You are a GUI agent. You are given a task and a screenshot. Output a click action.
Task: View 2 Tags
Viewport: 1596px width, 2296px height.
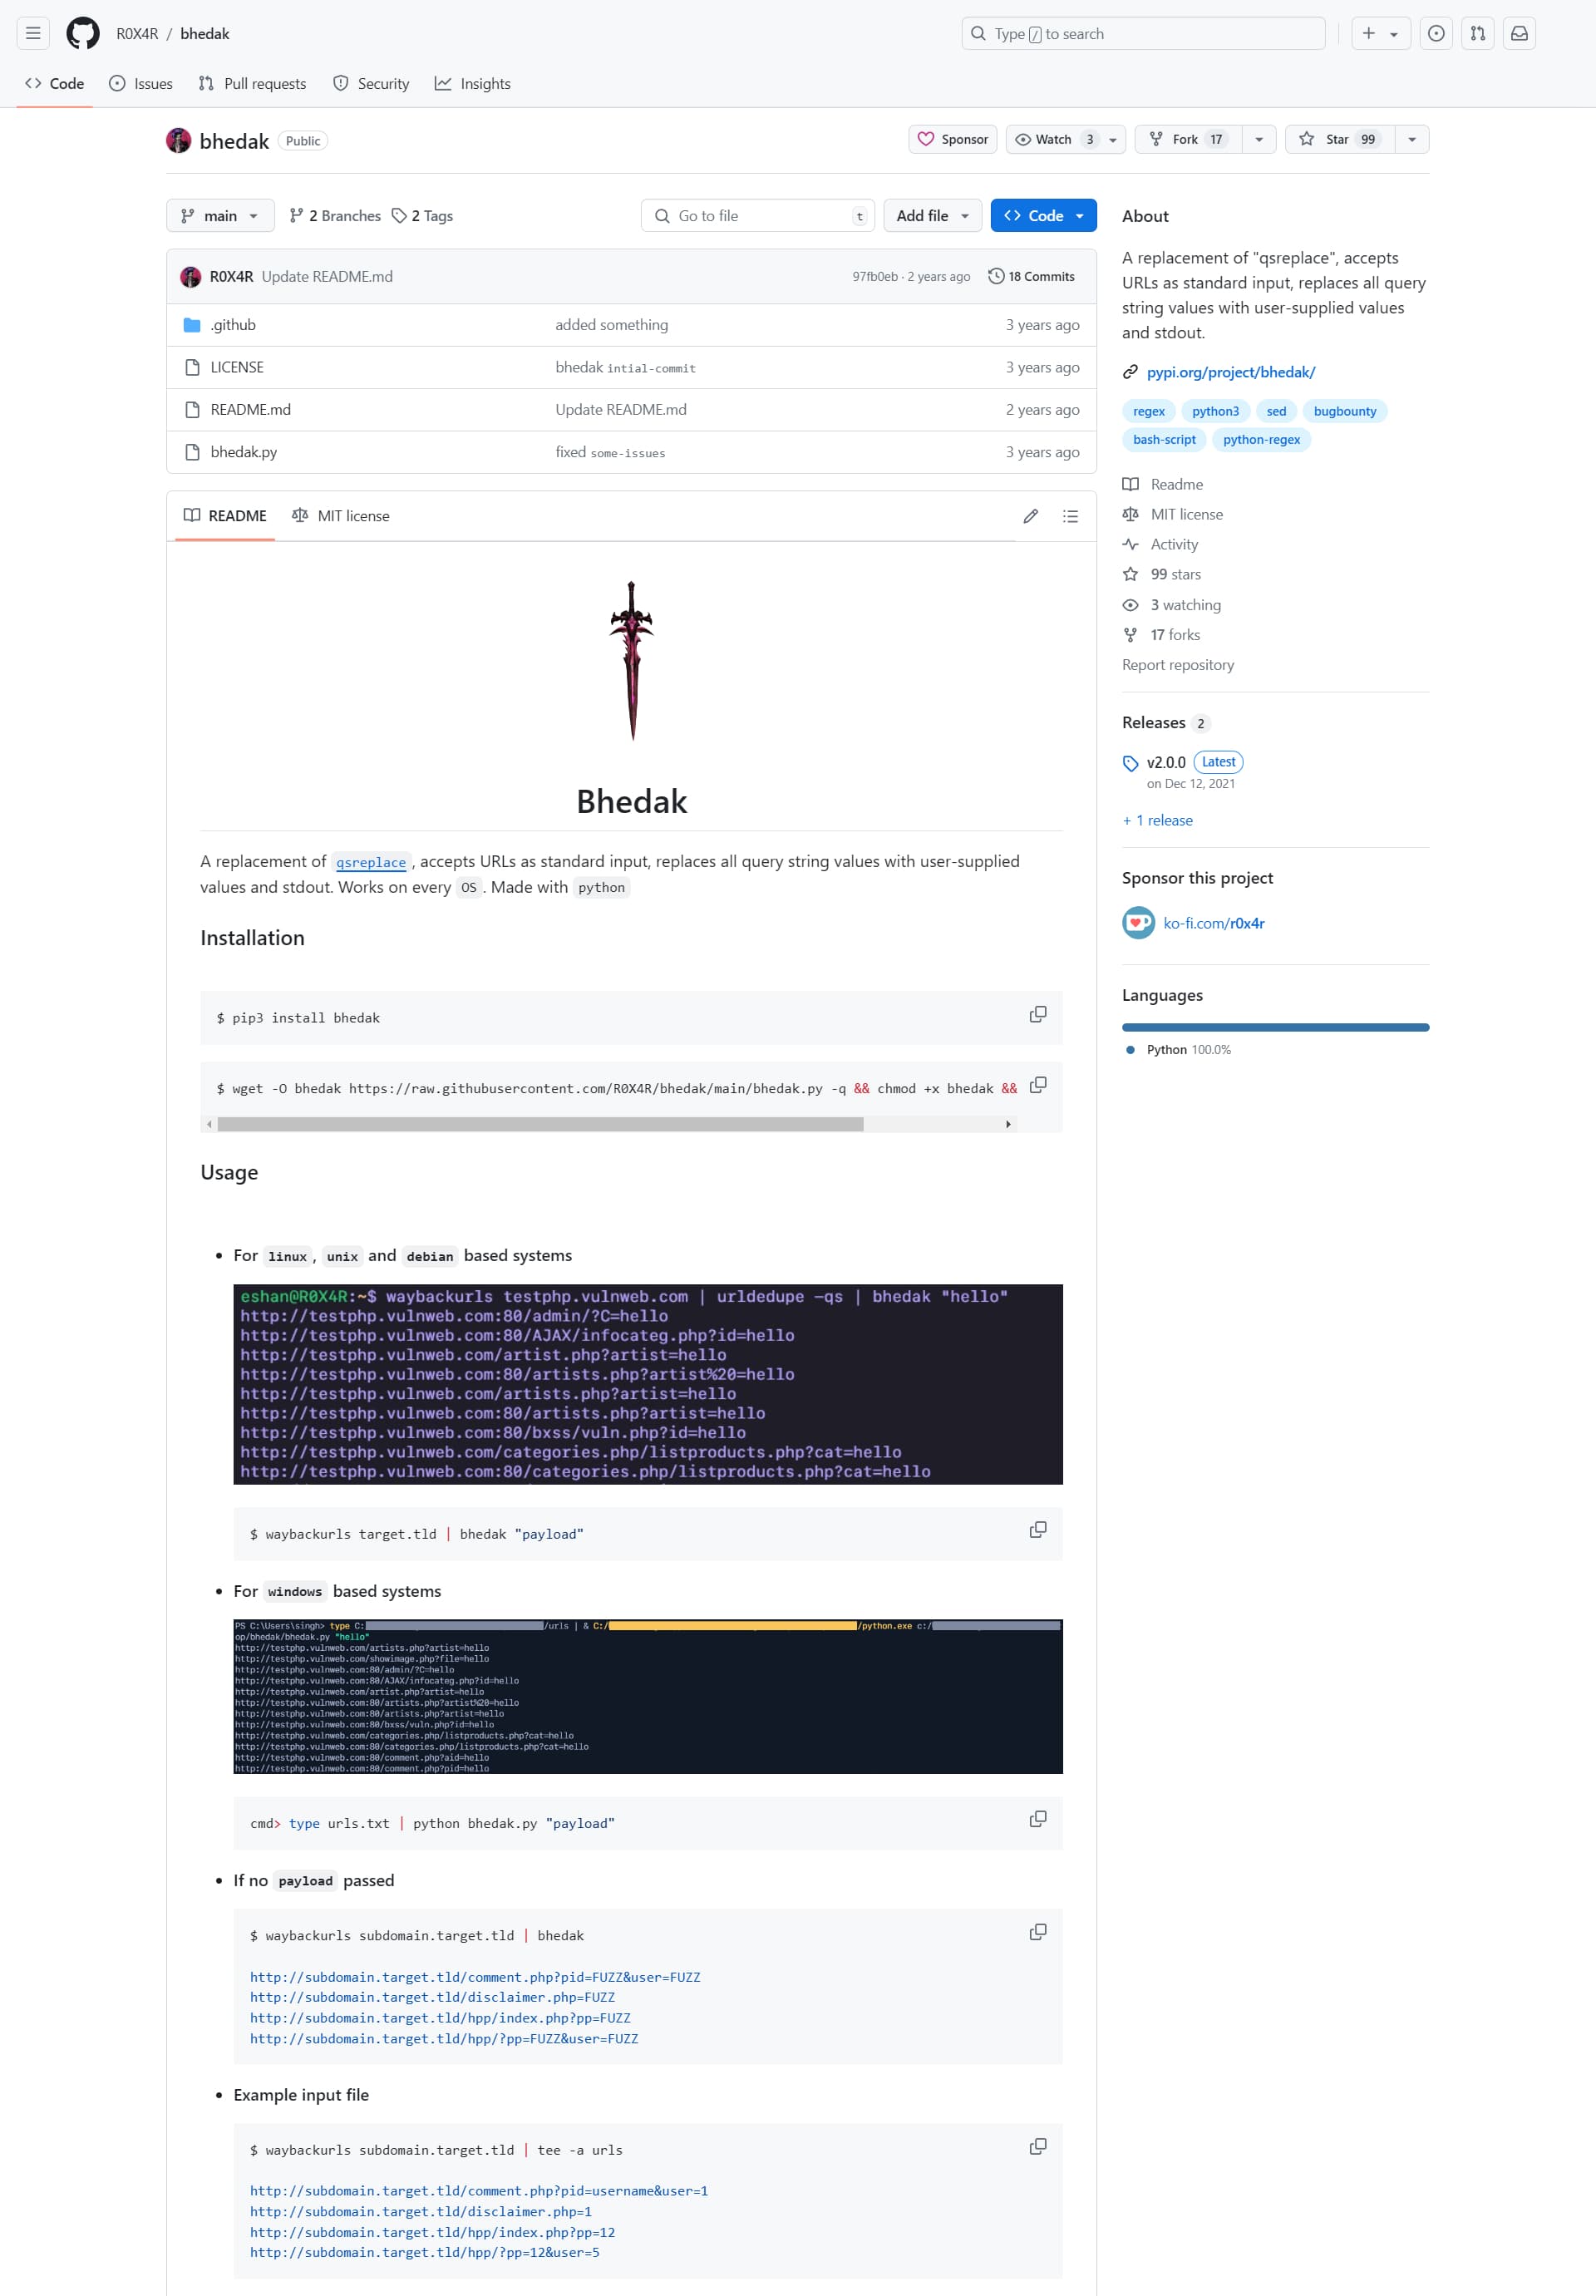point(422,216)
